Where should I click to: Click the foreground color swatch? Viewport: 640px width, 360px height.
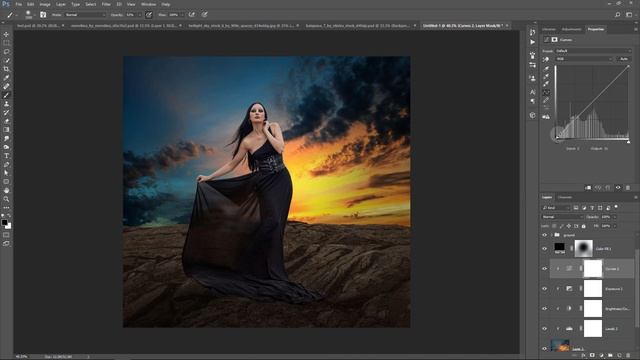(x=4, y=222)
